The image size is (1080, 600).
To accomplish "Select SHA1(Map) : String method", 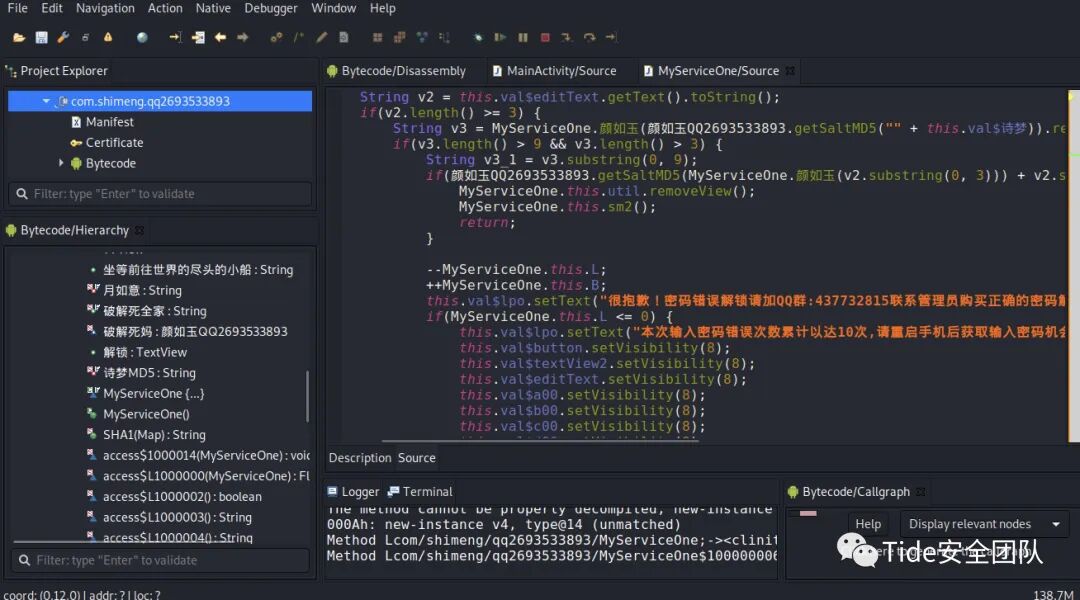I will [x=154, y=435].
